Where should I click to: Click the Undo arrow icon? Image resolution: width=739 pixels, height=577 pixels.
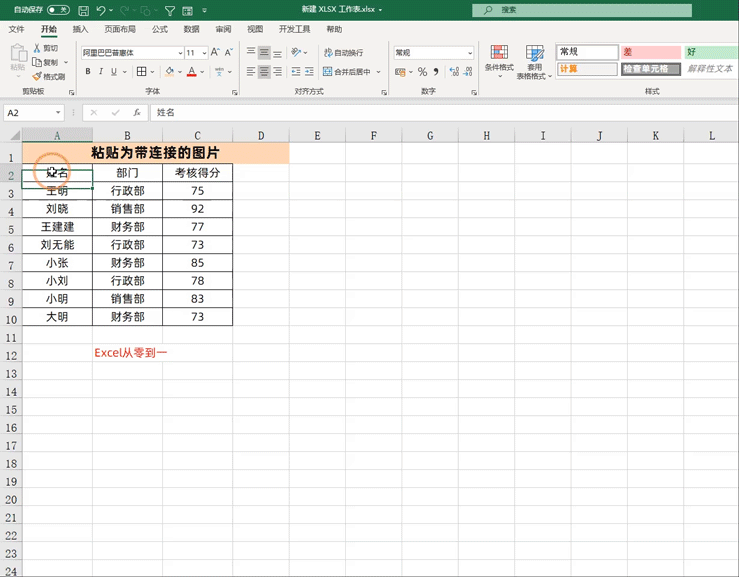pyautogui.click(x=100, y=10)
